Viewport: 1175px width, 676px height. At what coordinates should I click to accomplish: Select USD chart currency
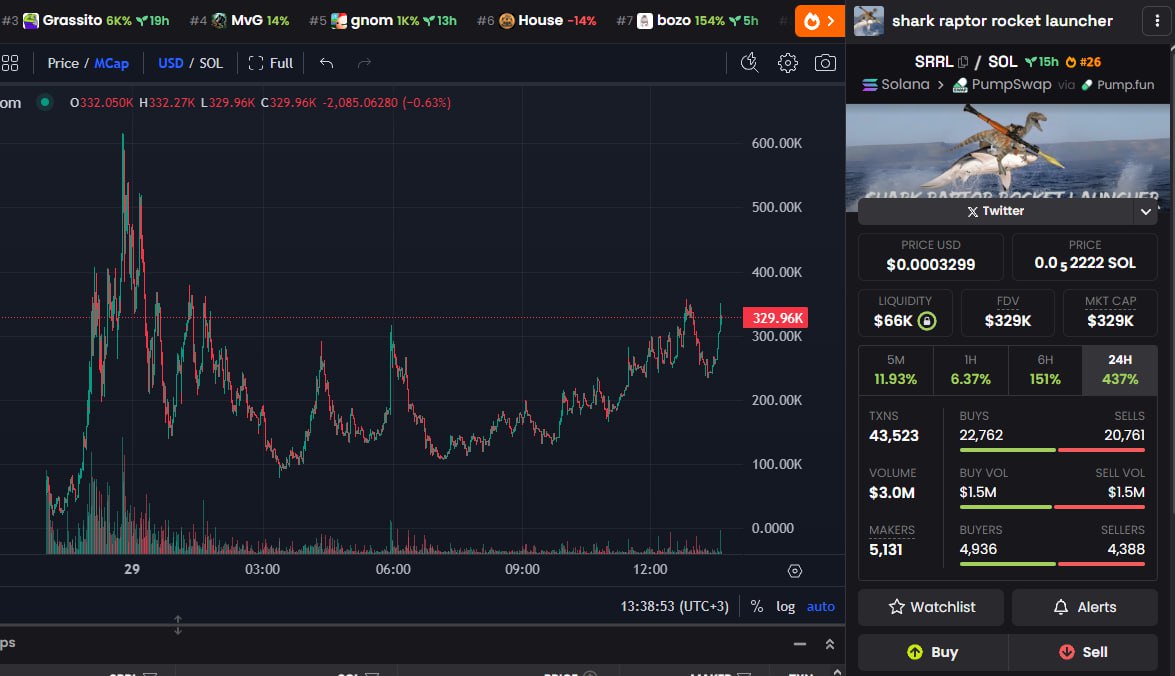[170, 63]
